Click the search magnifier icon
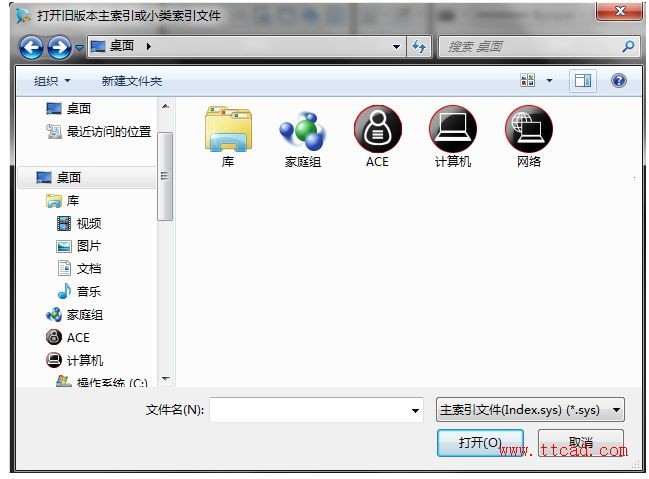Viewport: 649px width, 479px height. [x=628, y=46]
